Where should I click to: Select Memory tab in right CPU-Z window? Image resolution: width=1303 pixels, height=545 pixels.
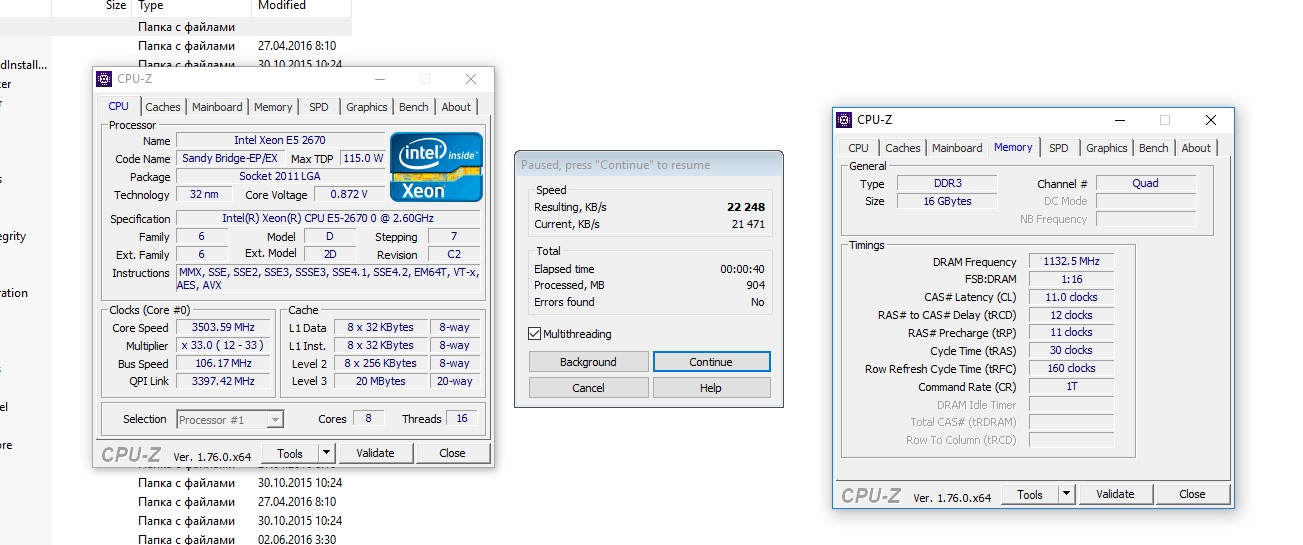point(1013,147)
